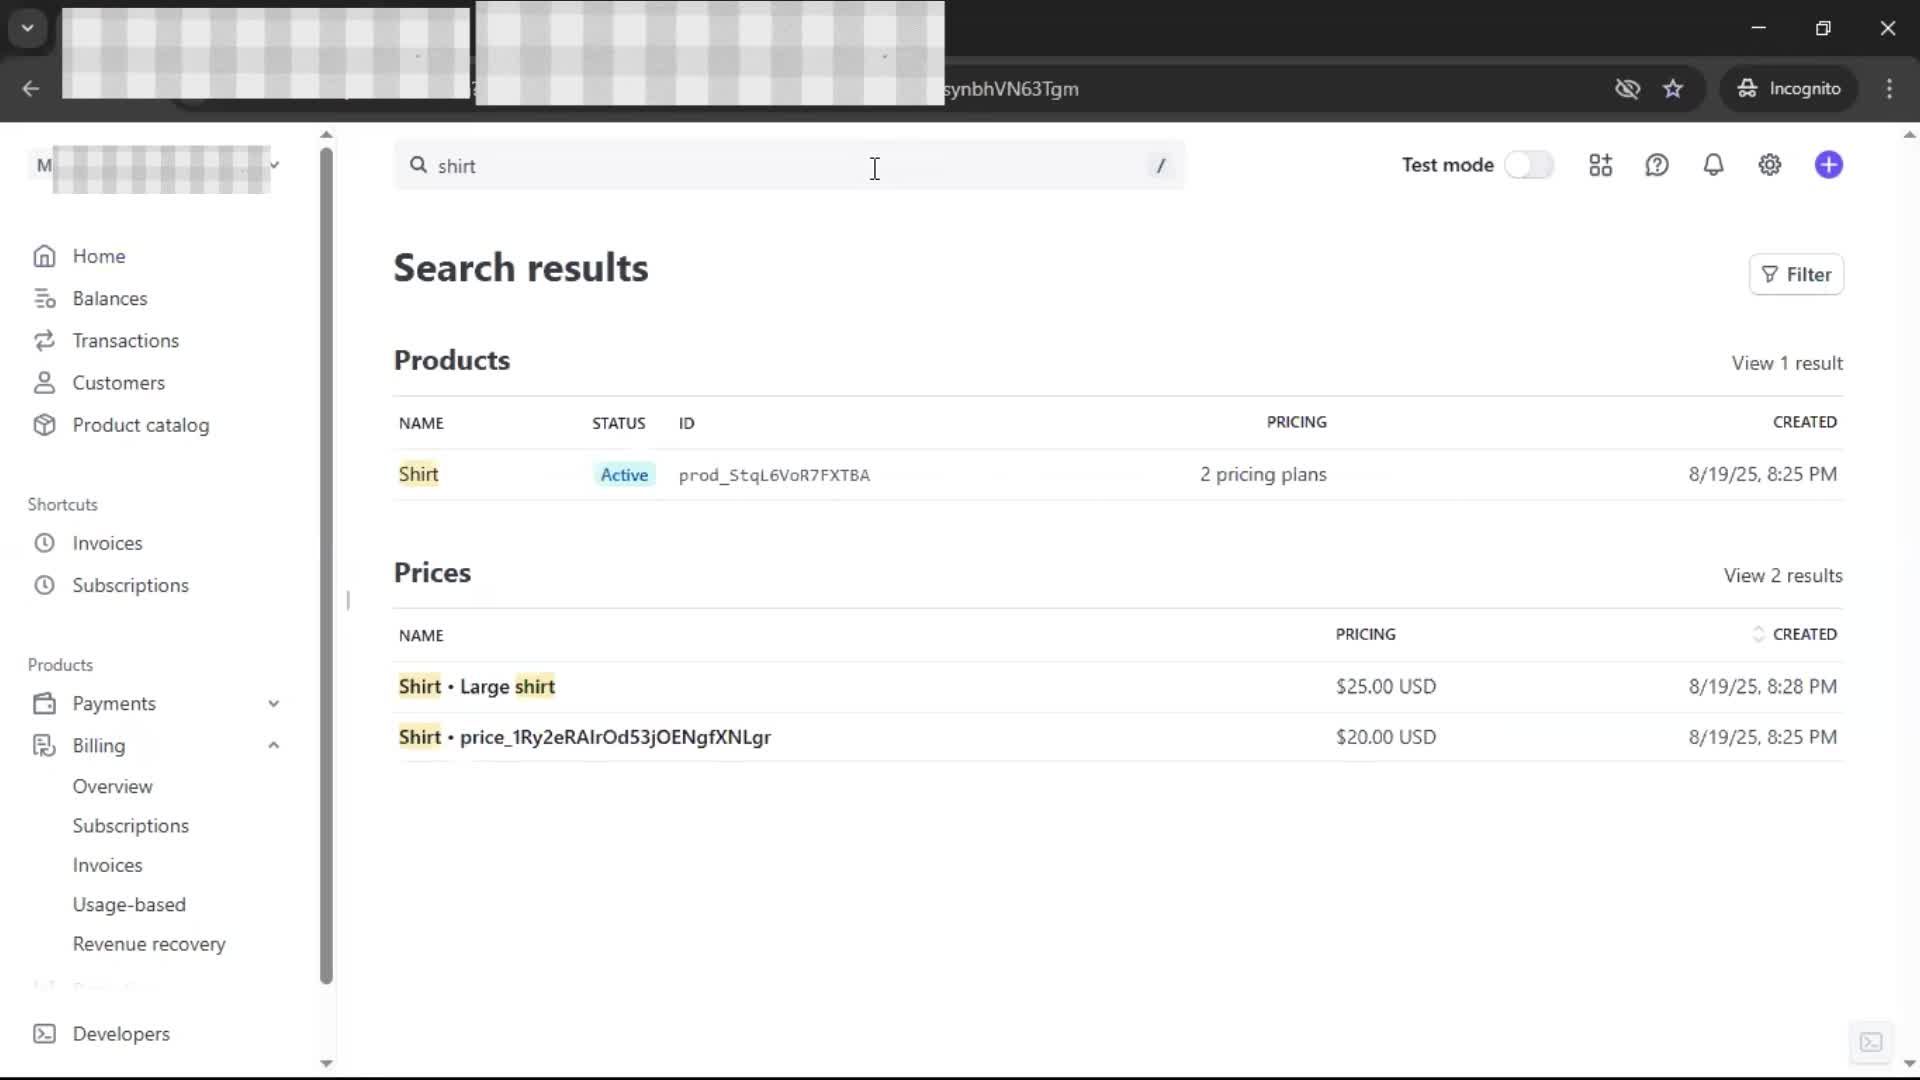Open Billing Overview

pyautogui.click(x=112, y=786)
